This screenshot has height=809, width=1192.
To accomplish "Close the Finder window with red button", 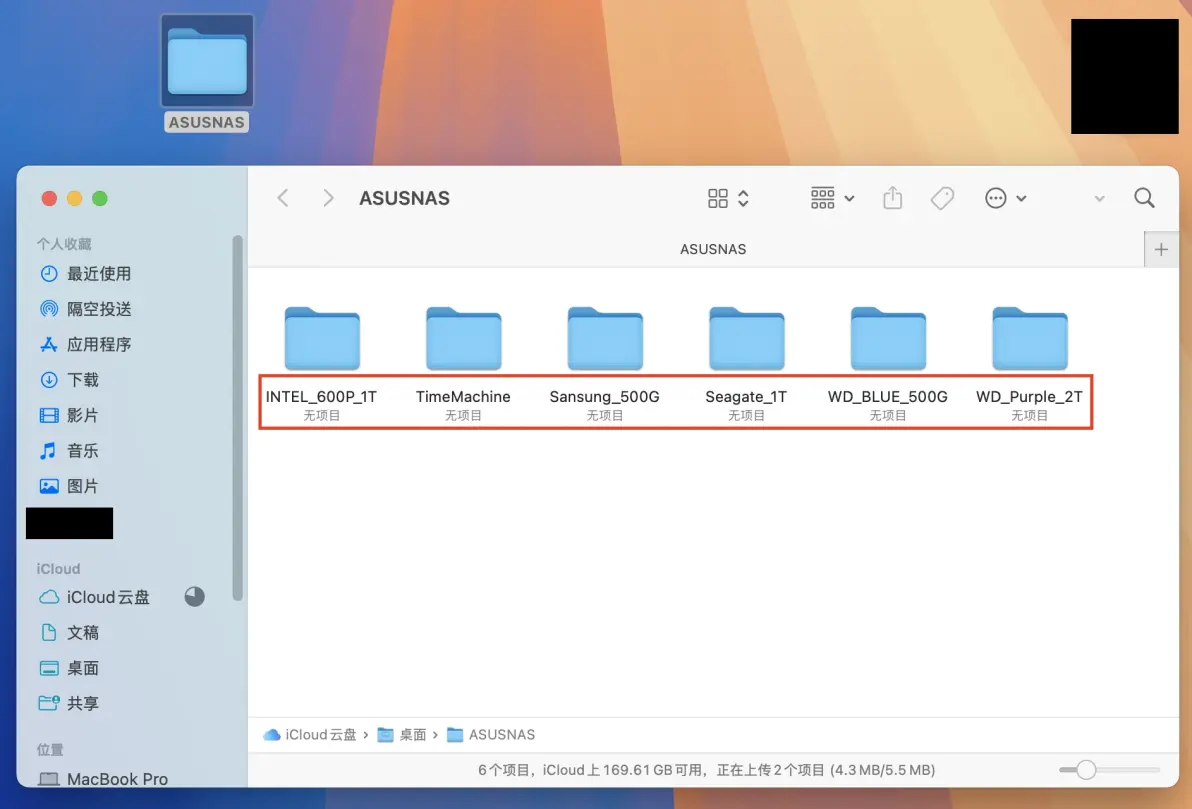I will 49,198.
